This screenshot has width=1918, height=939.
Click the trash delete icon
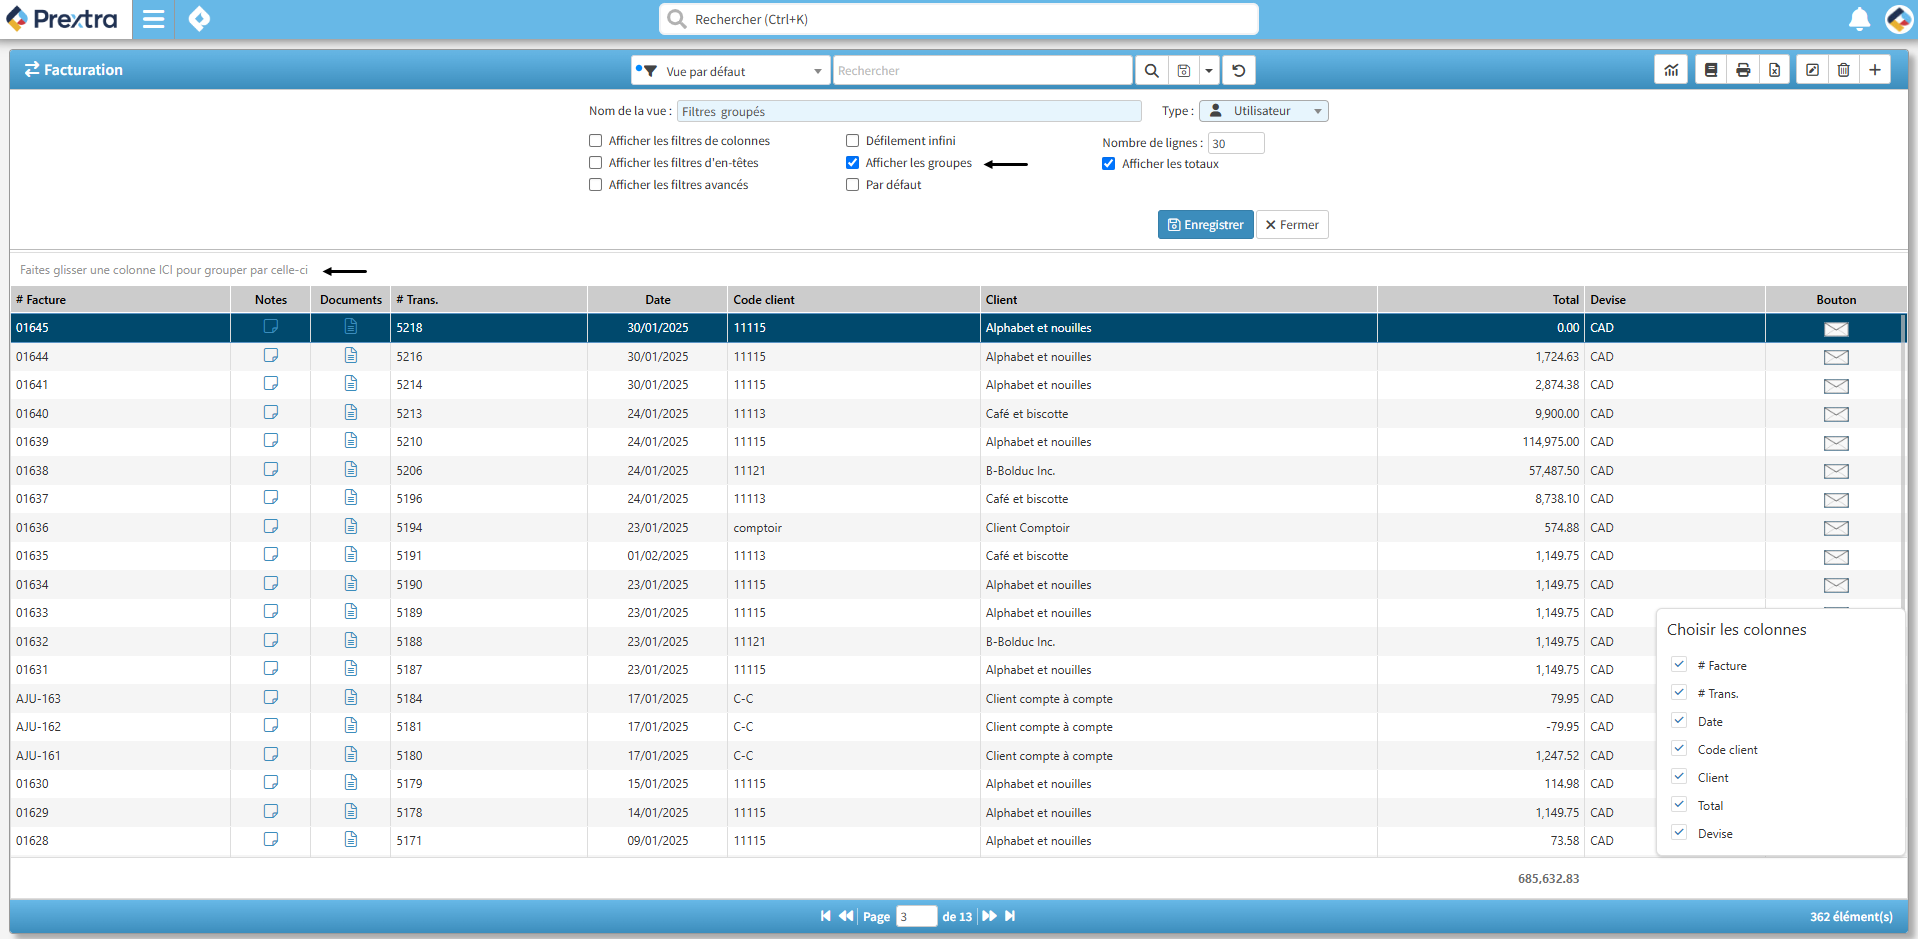(1843, 70)
